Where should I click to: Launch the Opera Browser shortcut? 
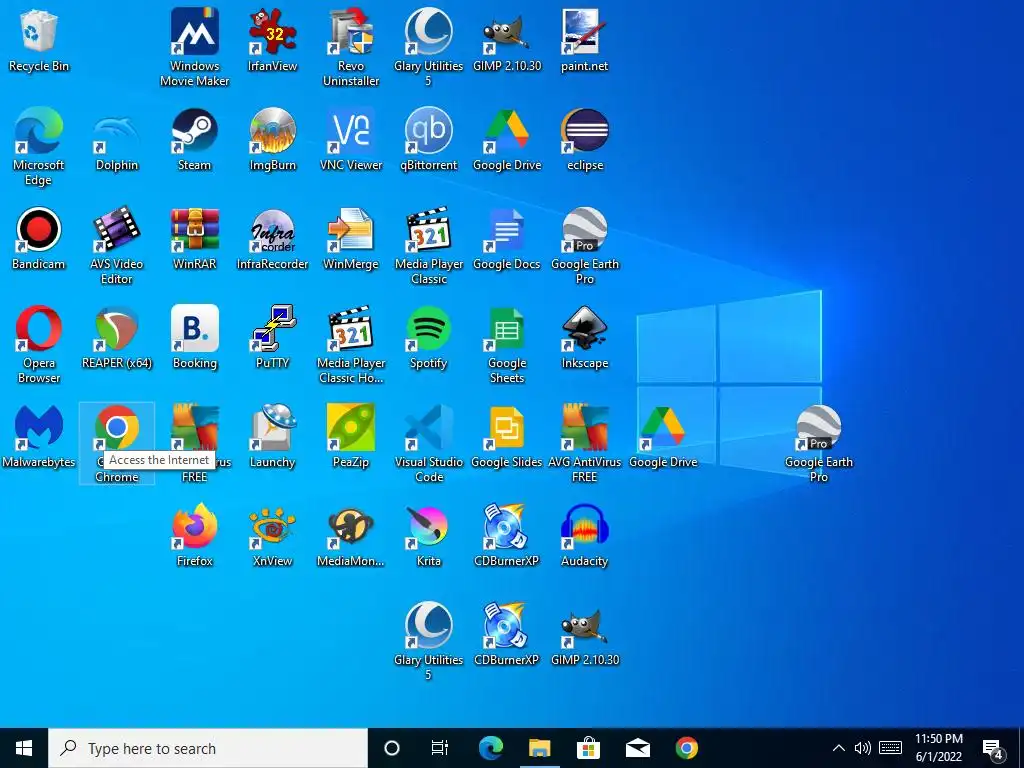tap(39, 344)
